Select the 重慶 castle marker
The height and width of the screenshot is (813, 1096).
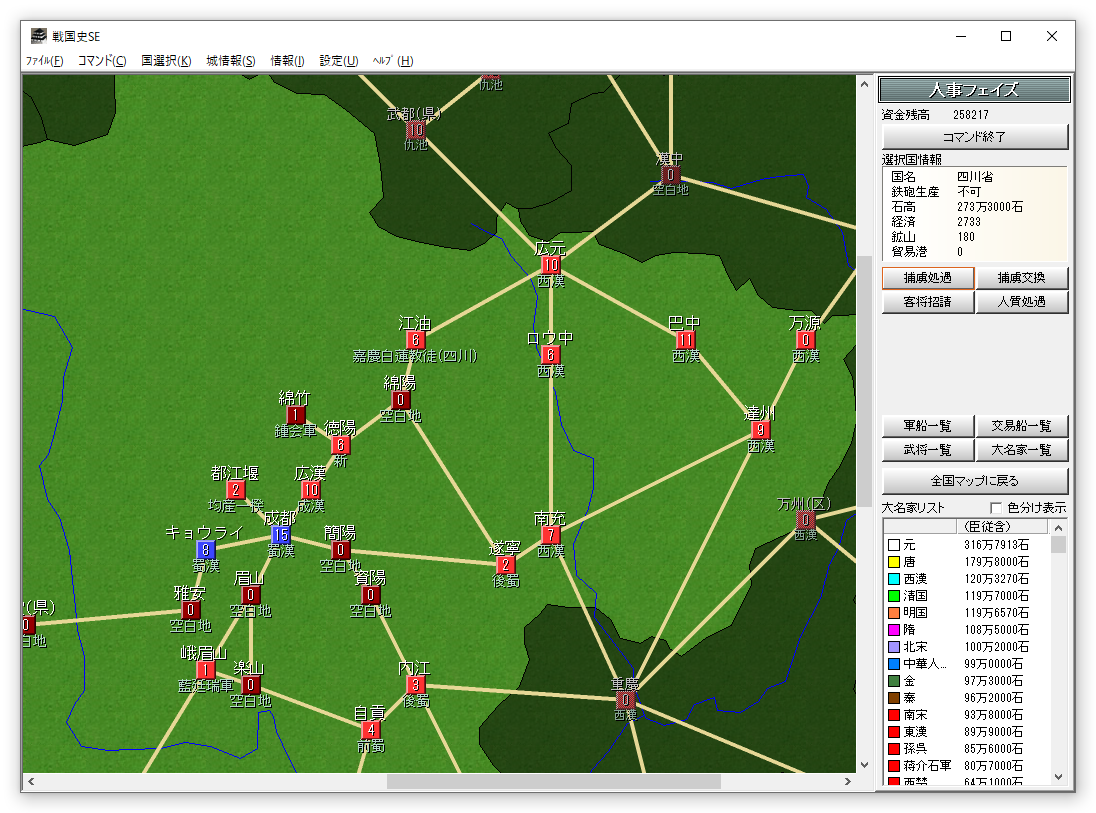point(625,700)
